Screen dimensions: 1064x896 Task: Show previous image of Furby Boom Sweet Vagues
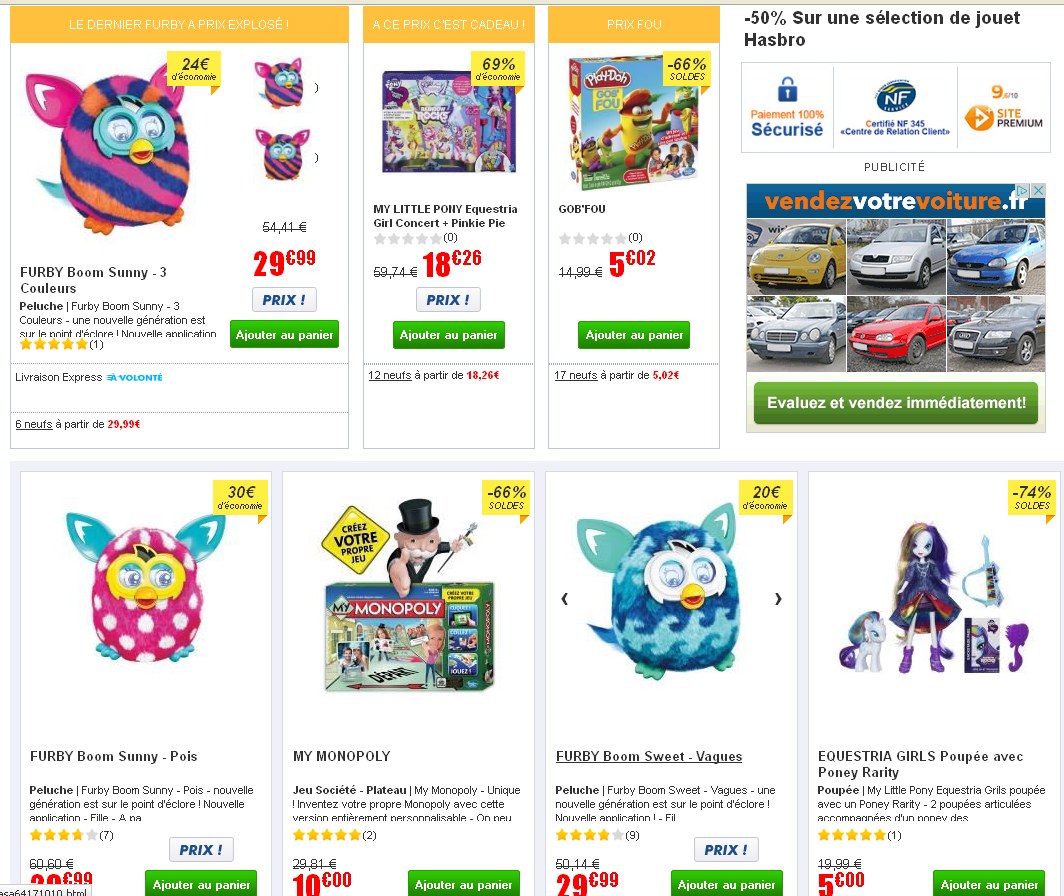coord(565,599)
